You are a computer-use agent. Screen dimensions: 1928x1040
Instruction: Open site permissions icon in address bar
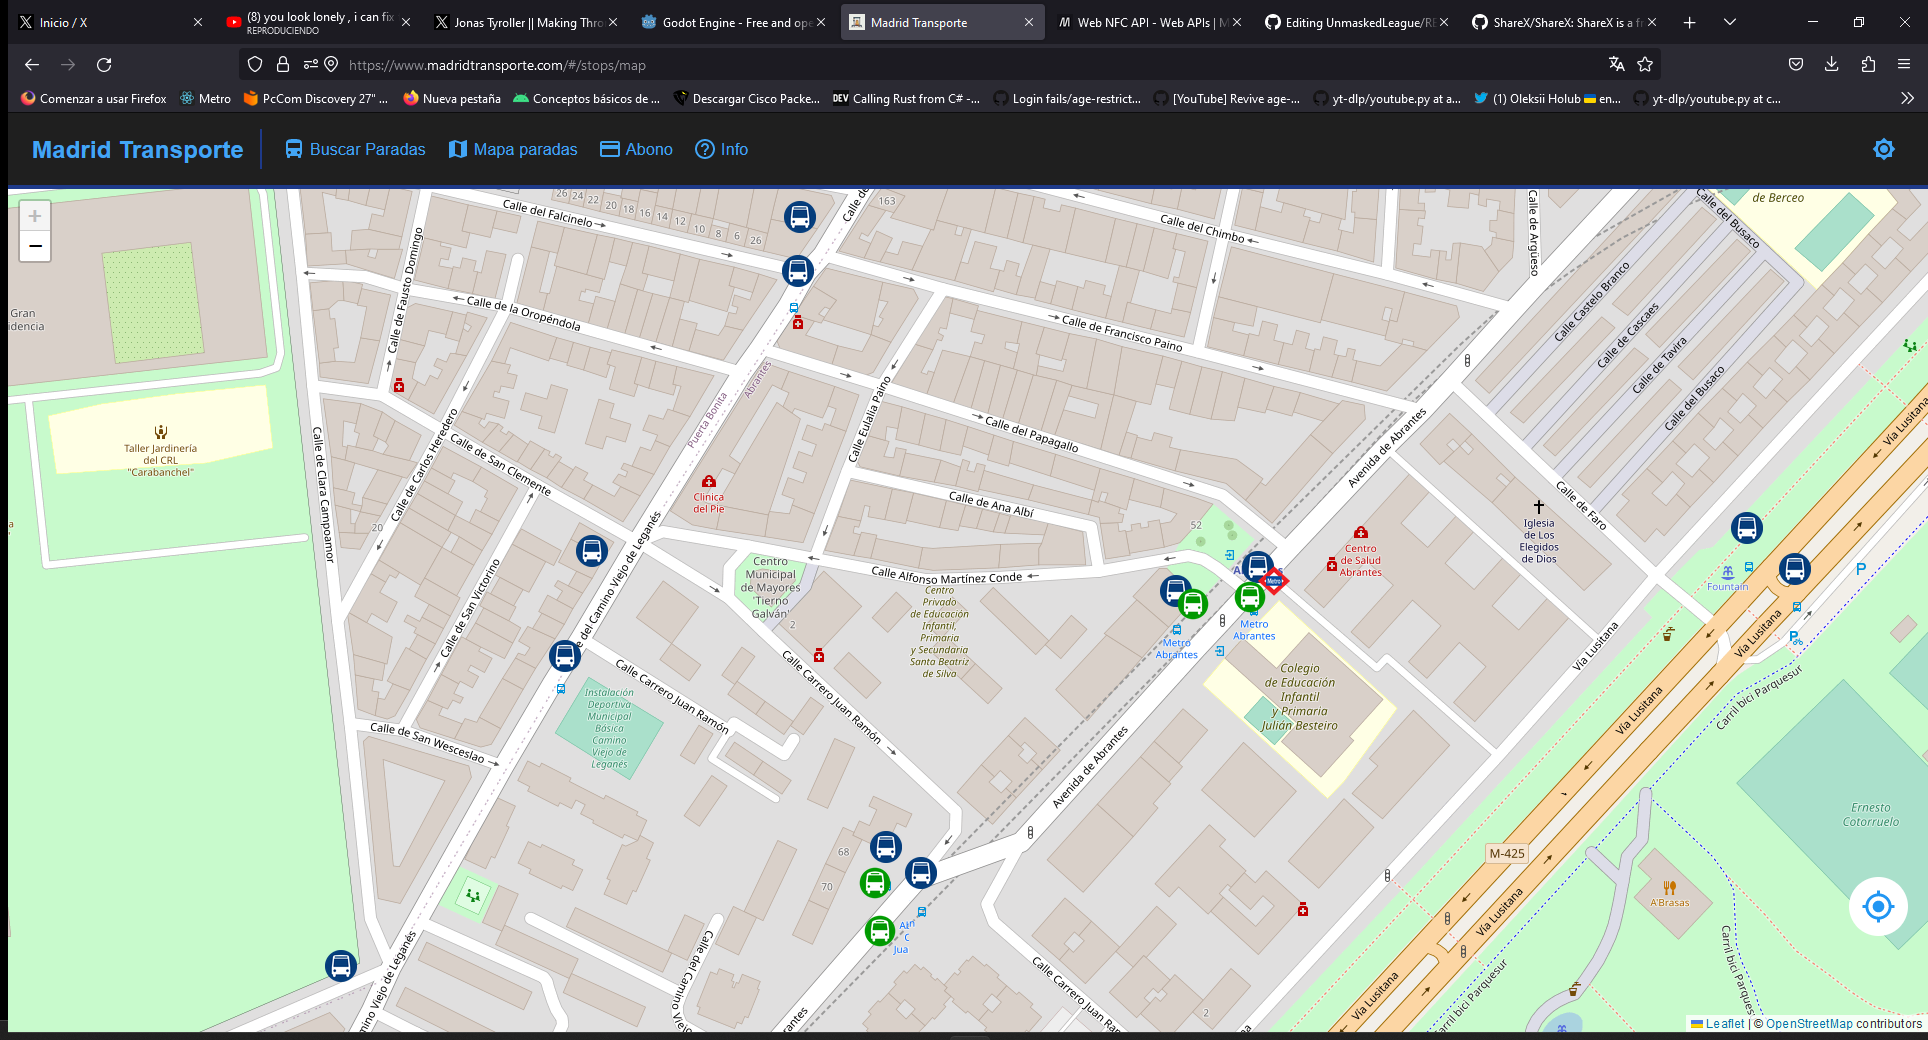point(311,65)
